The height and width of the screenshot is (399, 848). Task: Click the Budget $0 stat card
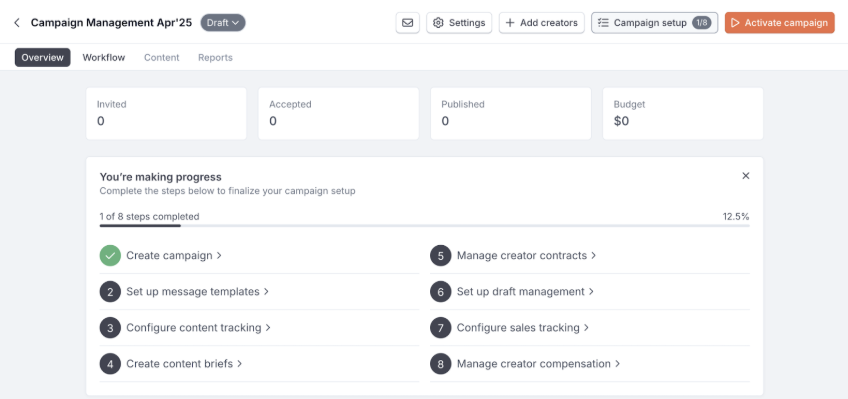pyautogui.click(x=683, y=114)
